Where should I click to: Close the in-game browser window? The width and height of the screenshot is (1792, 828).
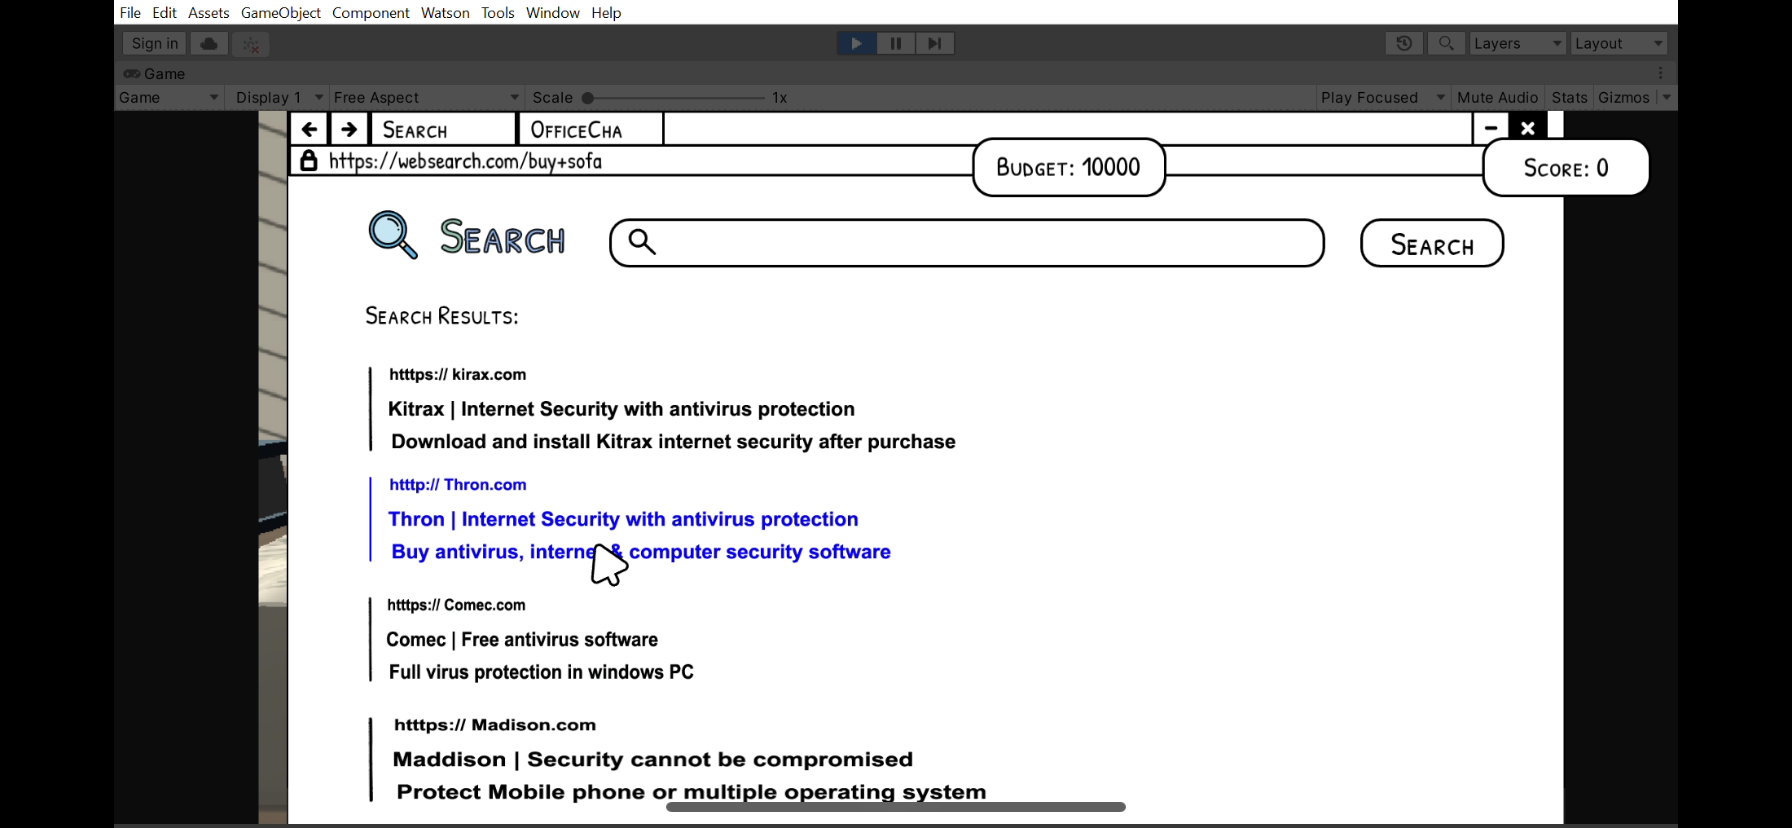(x=1528, y=128)
